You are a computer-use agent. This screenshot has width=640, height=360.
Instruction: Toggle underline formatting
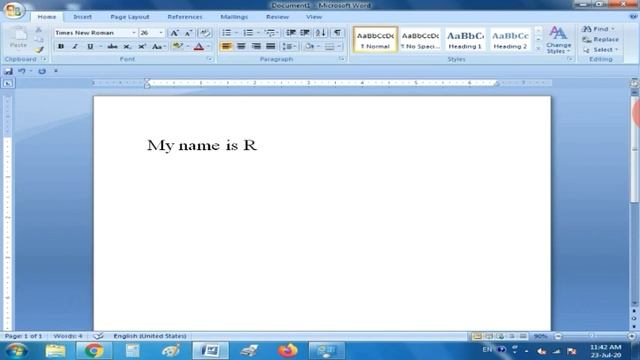tap(90, 47)
